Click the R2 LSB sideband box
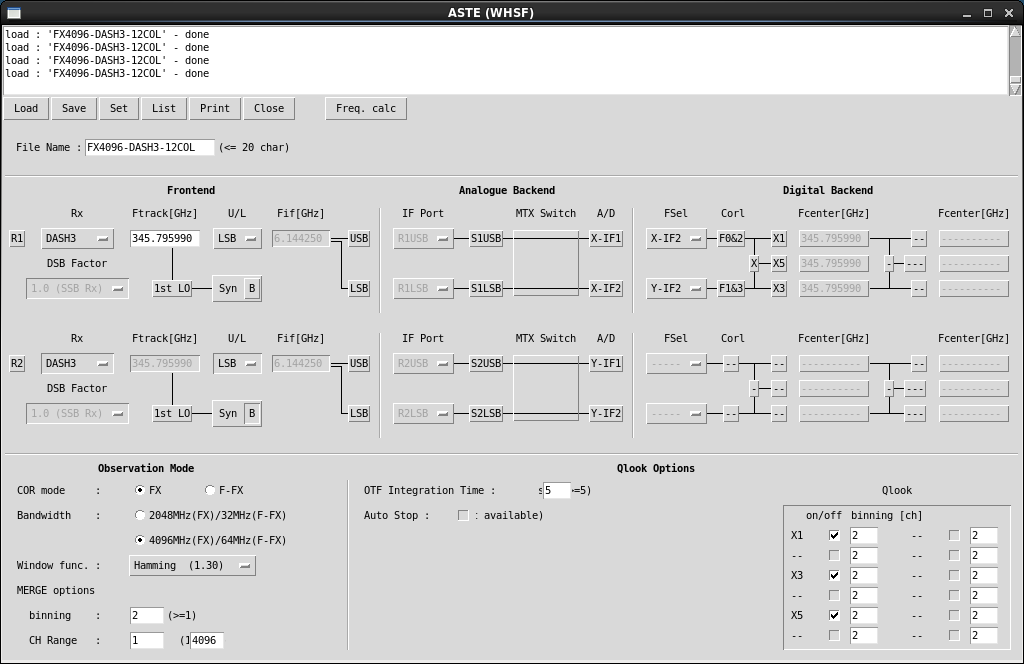Screen dimensions: 1024x664 359,413
